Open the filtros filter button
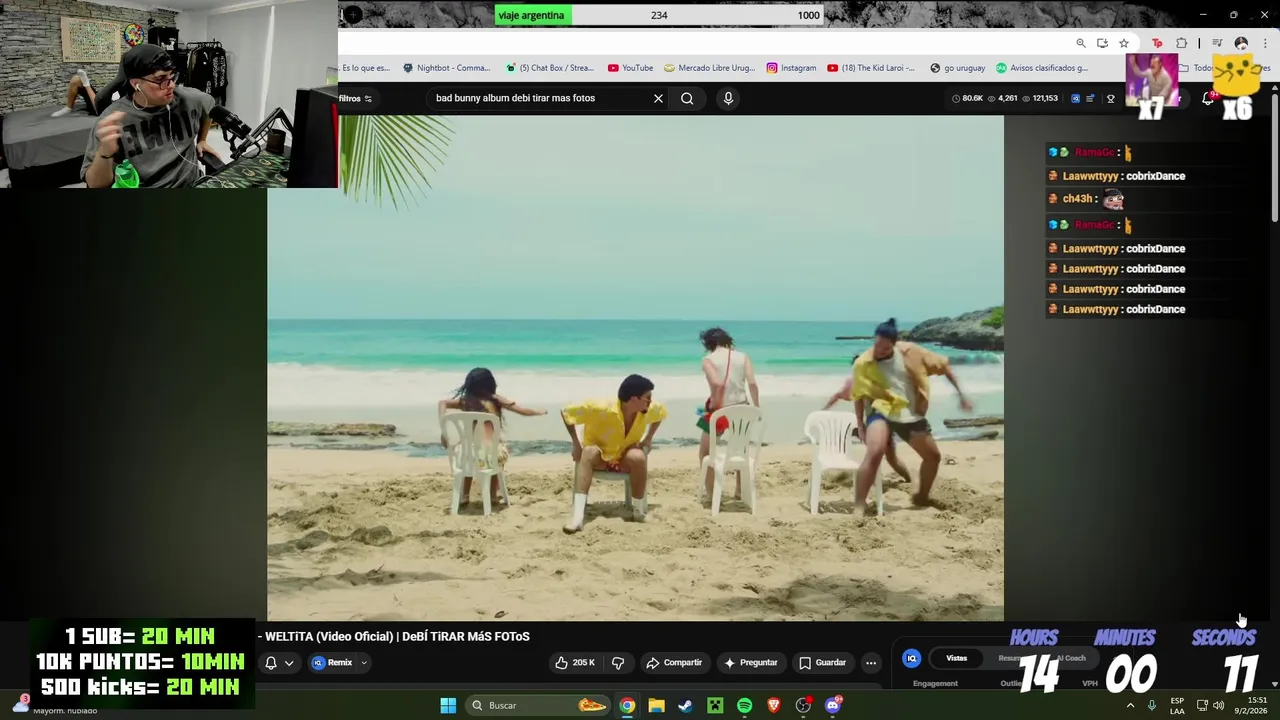Screen dimensions: 1280x720 pos(355,98)
